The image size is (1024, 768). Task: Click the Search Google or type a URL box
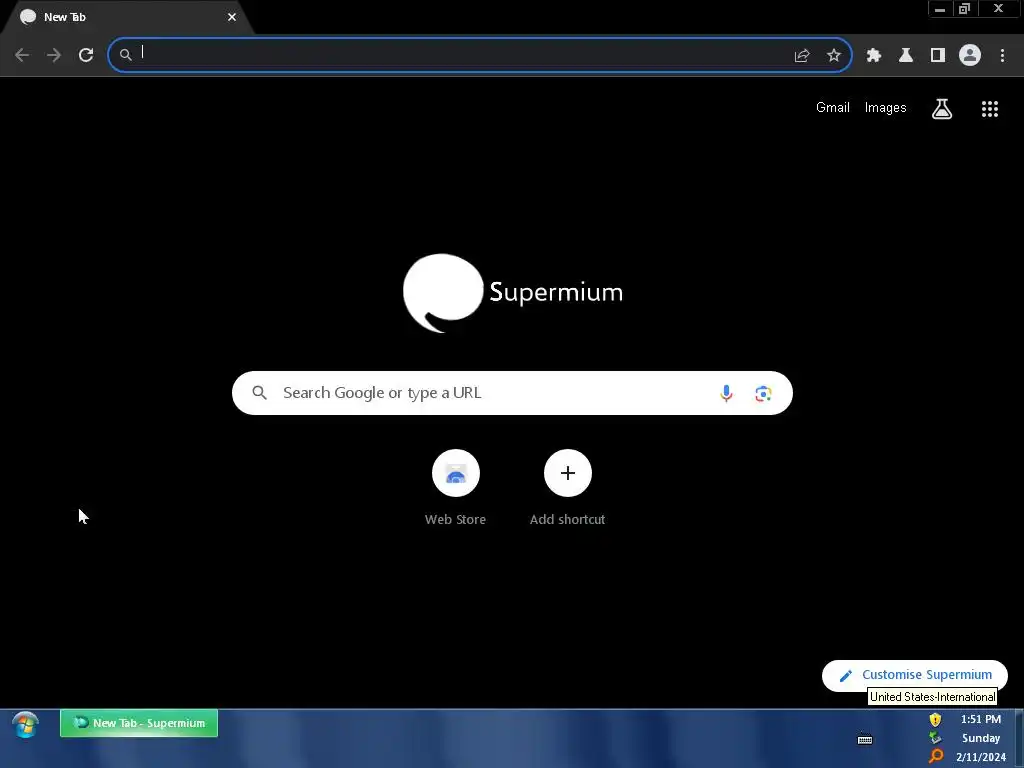[x=512, y=393]
